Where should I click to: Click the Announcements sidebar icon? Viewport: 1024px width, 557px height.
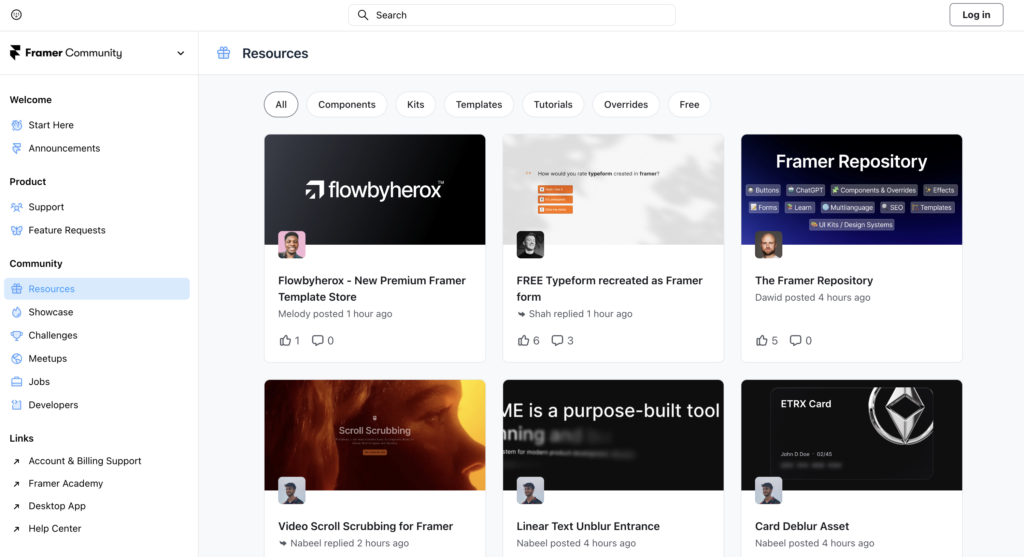[x=17, y=148]
